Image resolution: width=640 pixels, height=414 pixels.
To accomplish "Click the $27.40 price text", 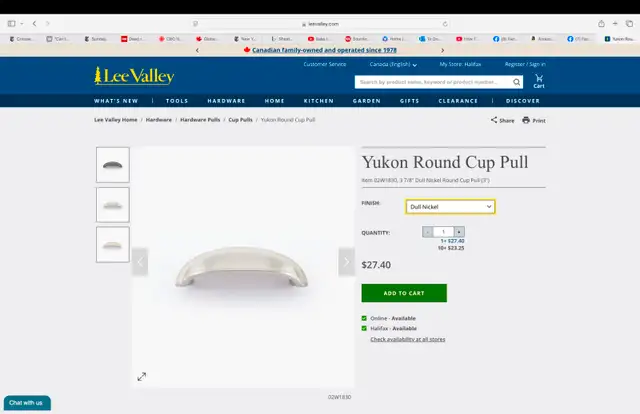I will pos(376,265).
